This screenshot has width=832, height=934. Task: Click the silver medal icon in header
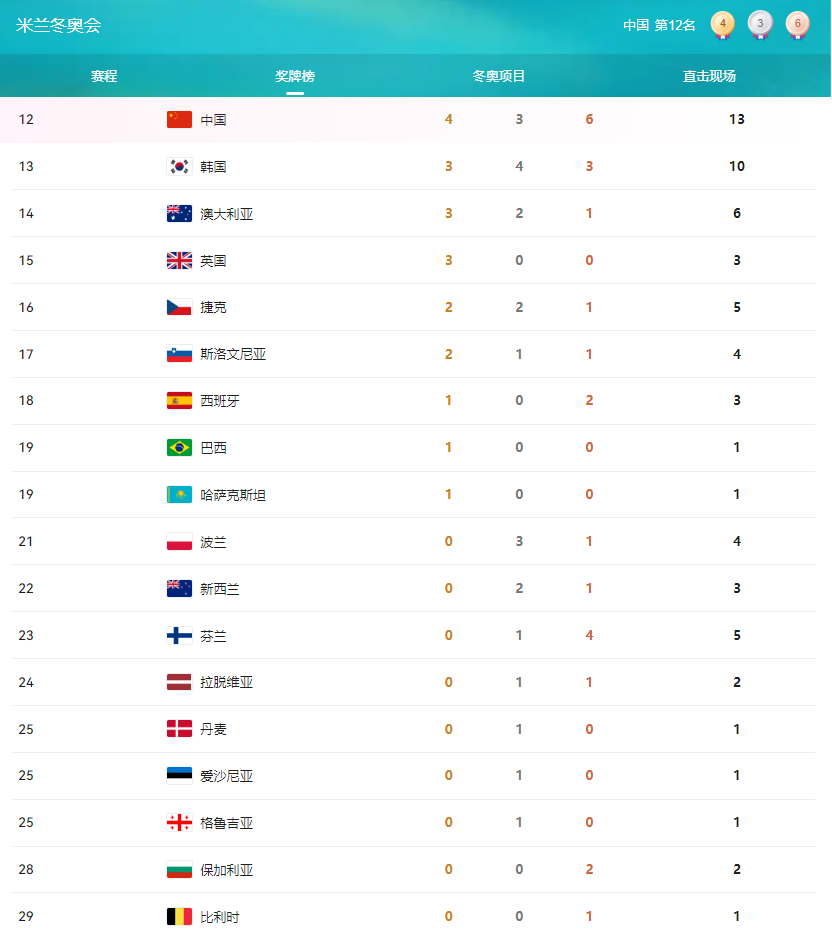point(760,24)
